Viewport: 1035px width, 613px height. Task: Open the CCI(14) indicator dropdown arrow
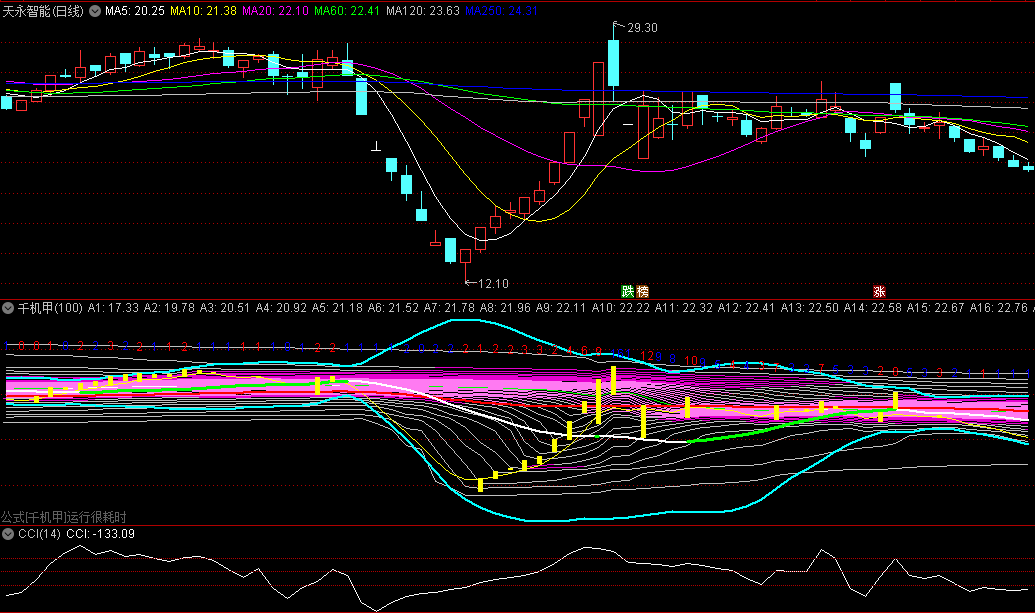click(x=8, y=534)
